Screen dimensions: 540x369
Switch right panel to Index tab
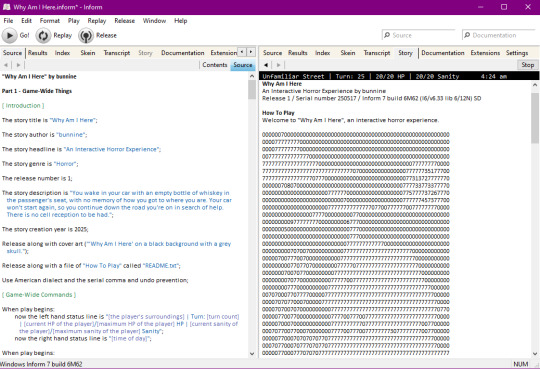click(322, 53)
